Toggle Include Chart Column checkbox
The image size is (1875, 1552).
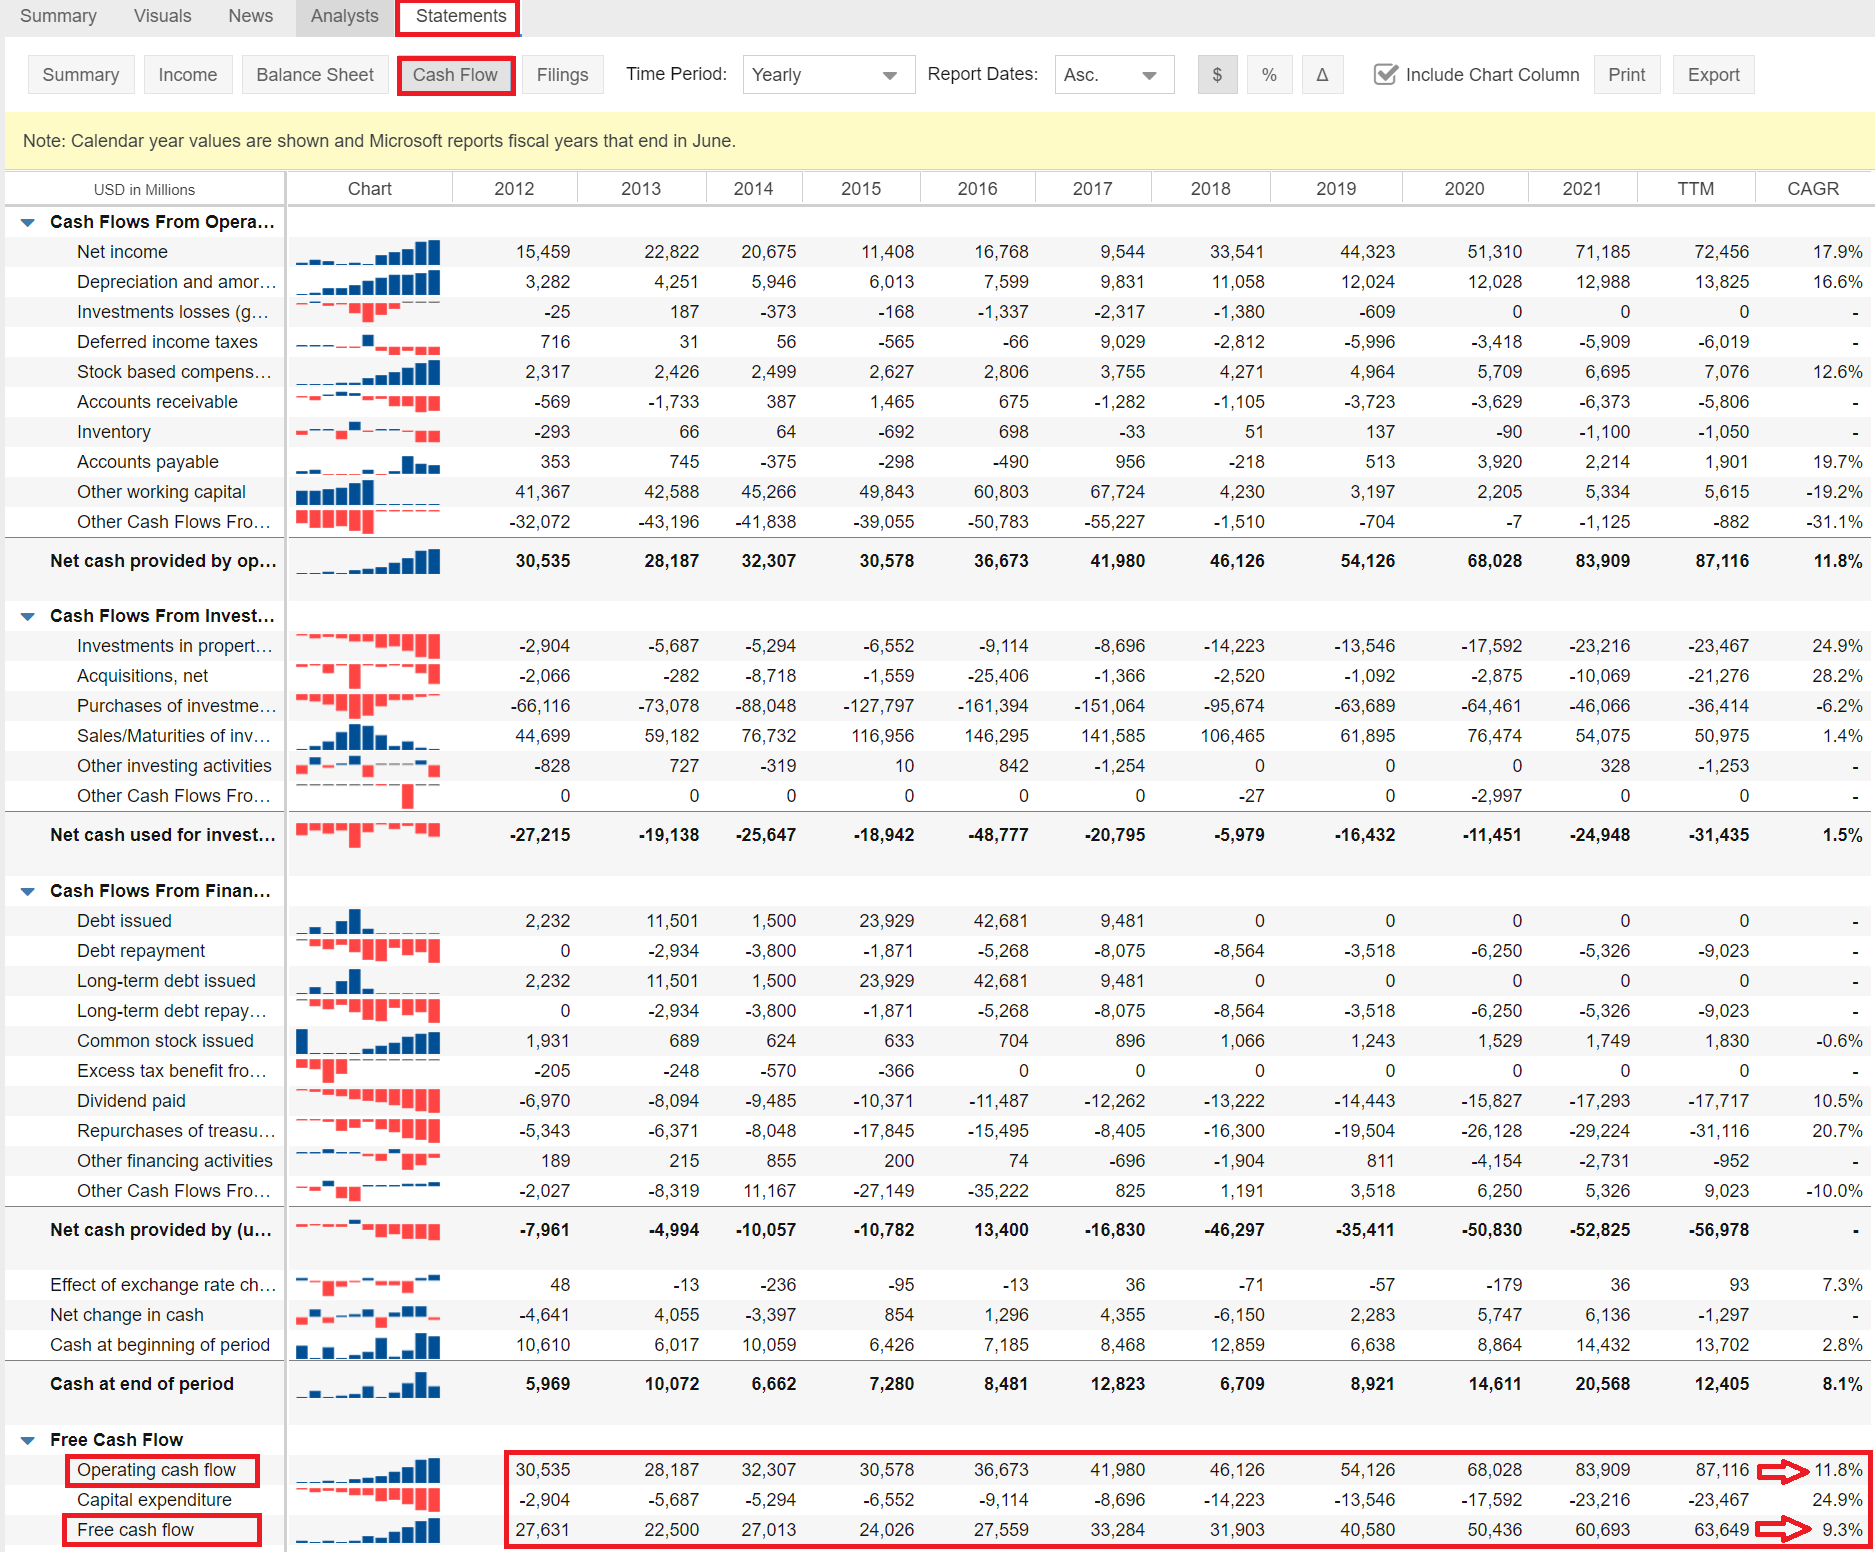point(1385,75)
